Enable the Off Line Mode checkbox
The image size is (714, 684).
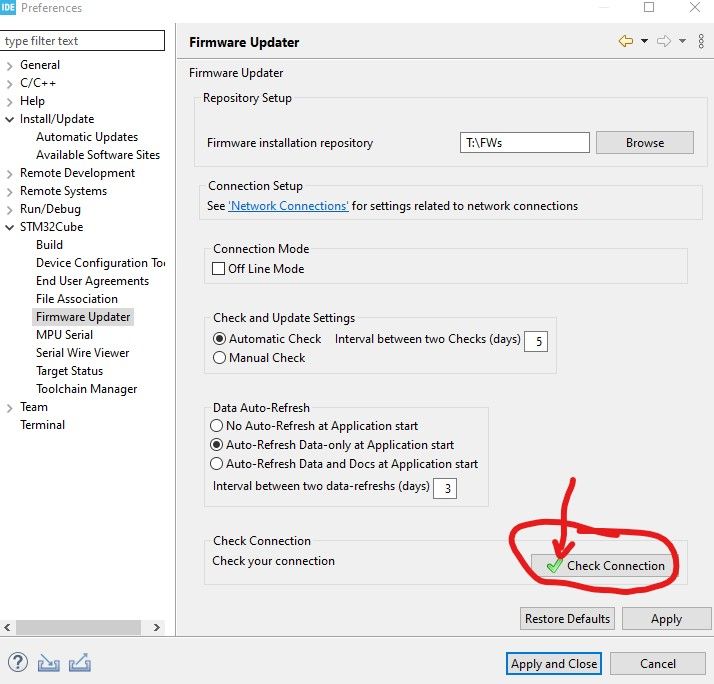click(219, 268)
